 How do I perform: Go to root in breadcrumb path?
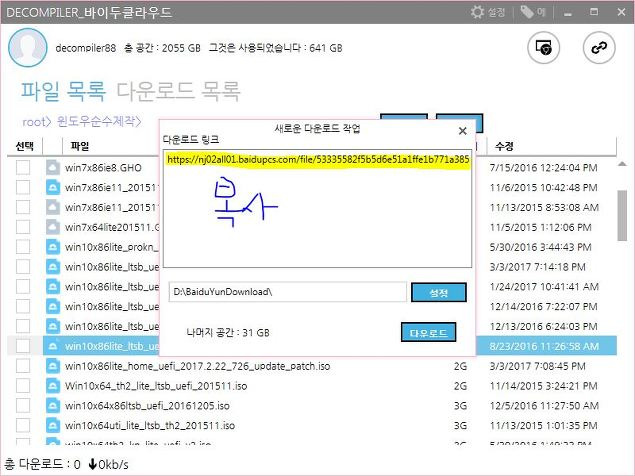tap(36, 122)
